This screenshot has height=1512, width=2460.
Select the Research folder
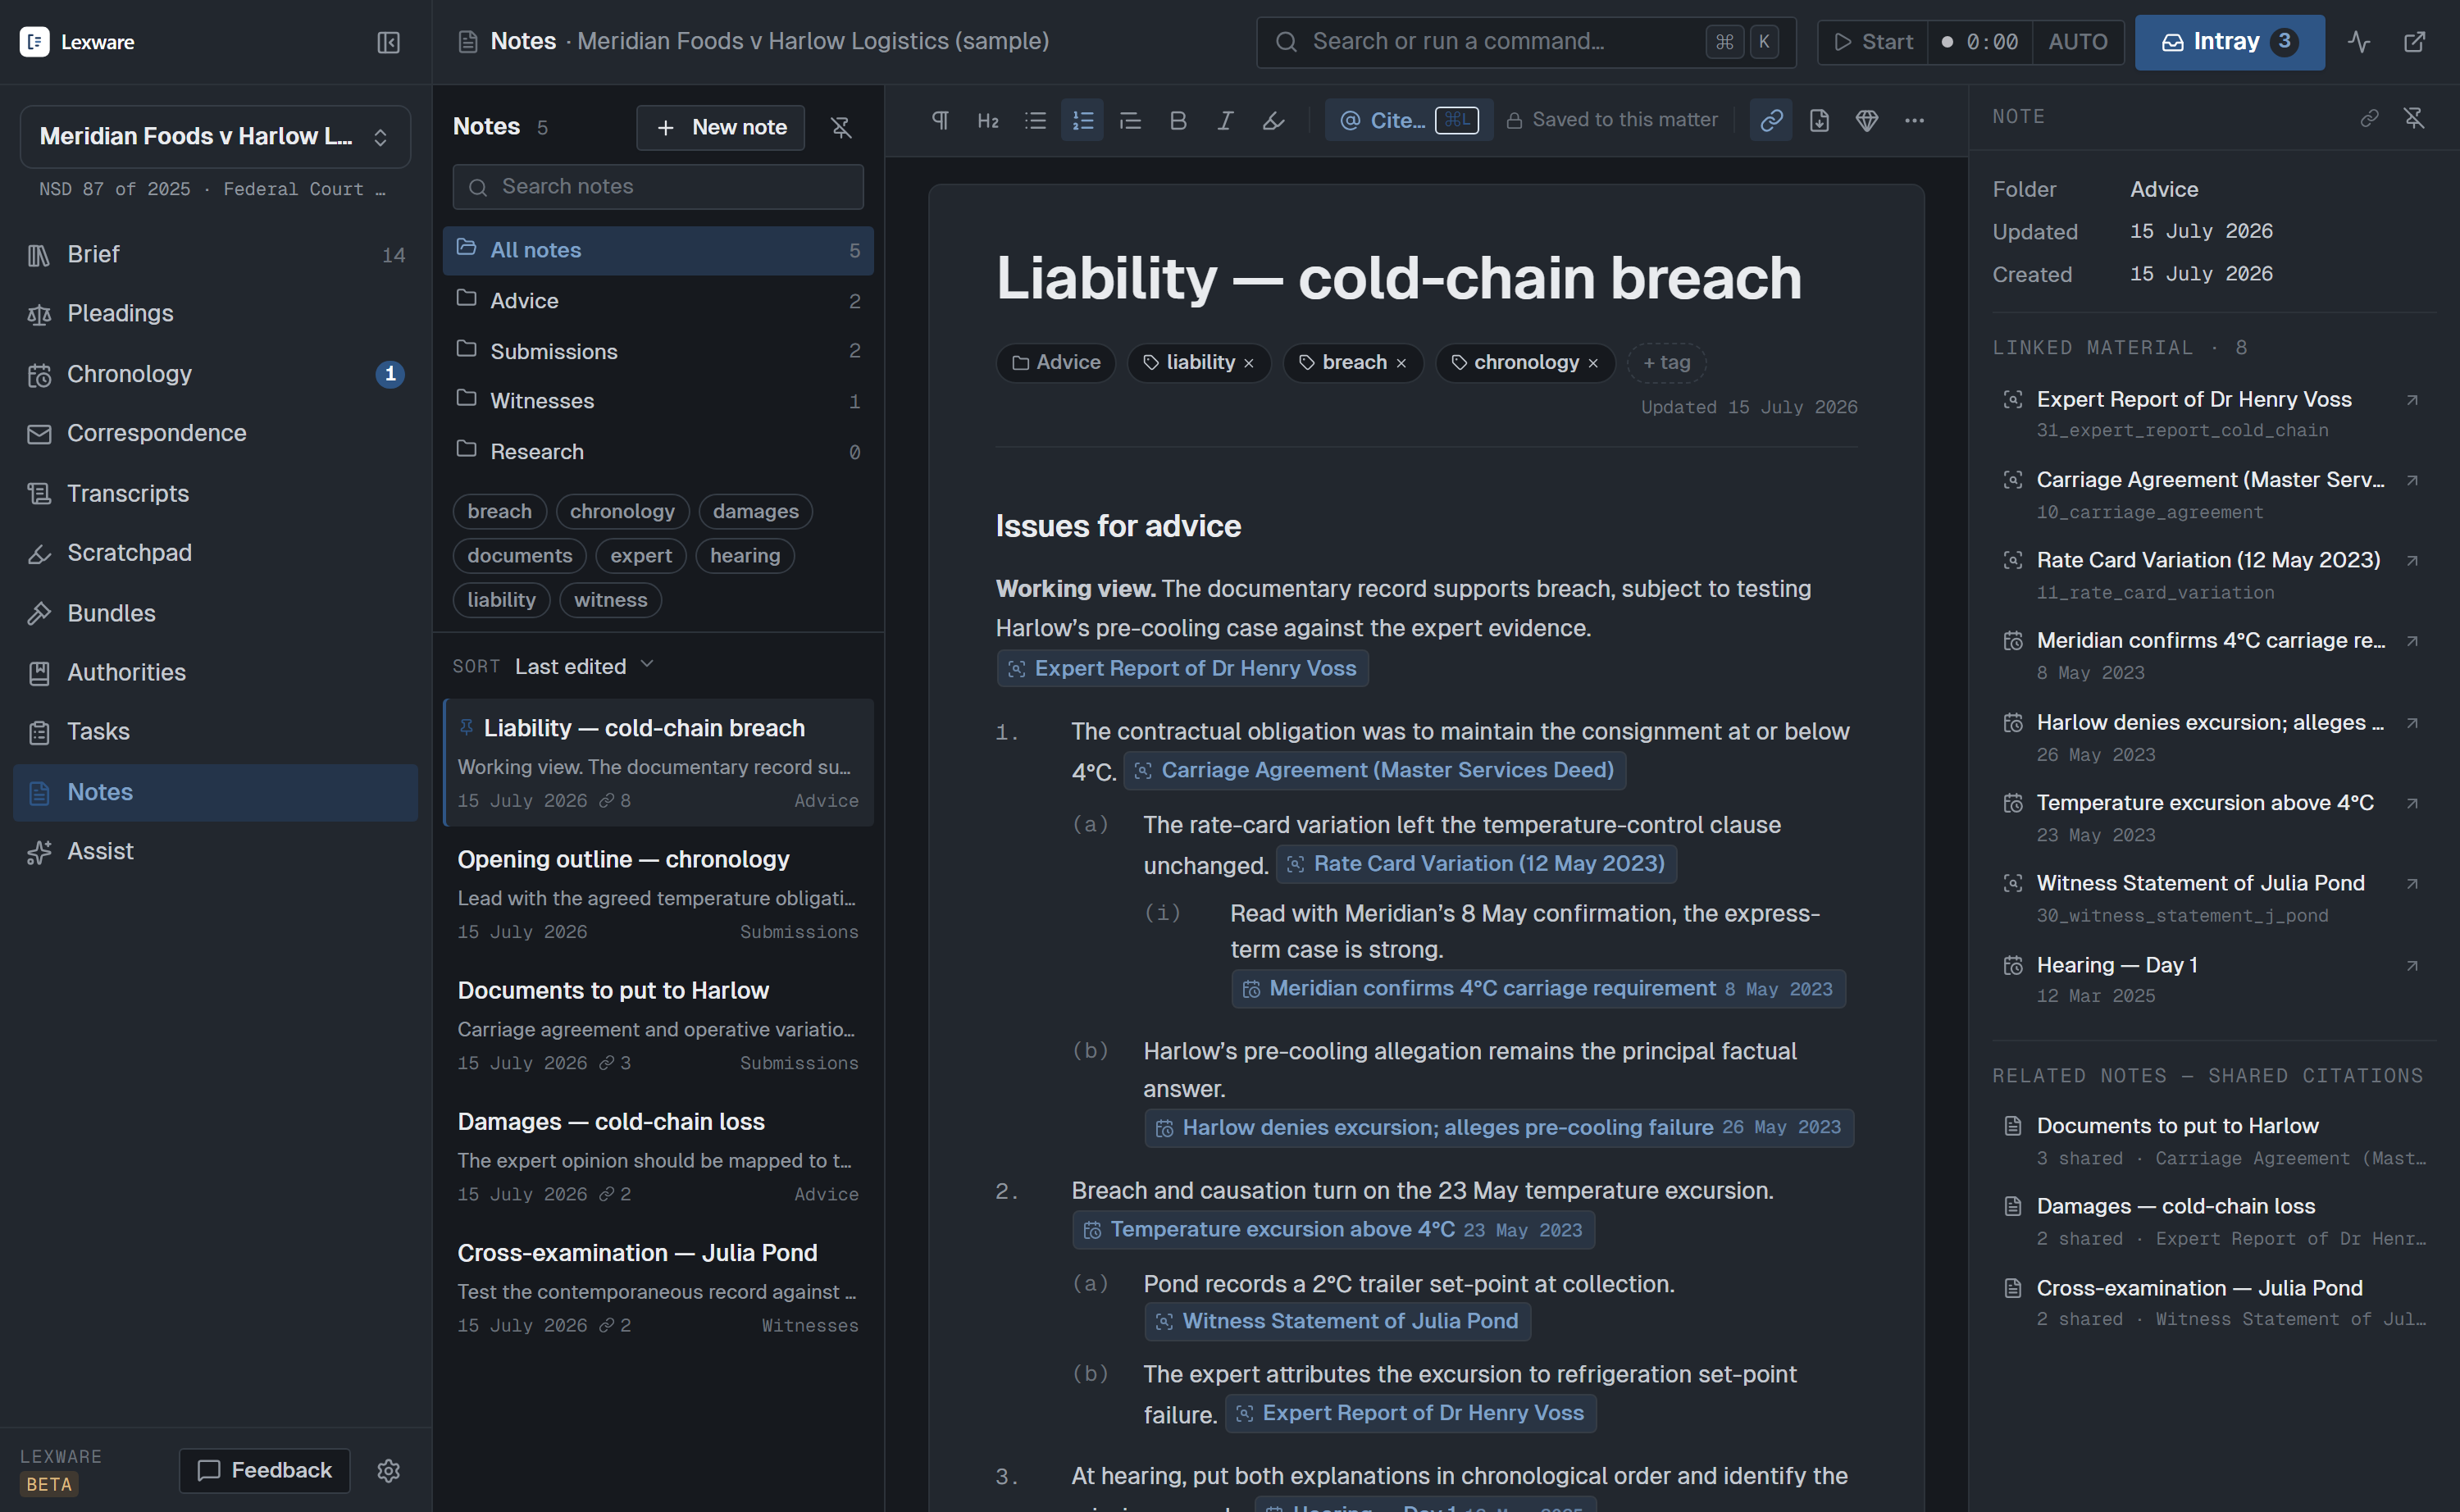[658, 452]
